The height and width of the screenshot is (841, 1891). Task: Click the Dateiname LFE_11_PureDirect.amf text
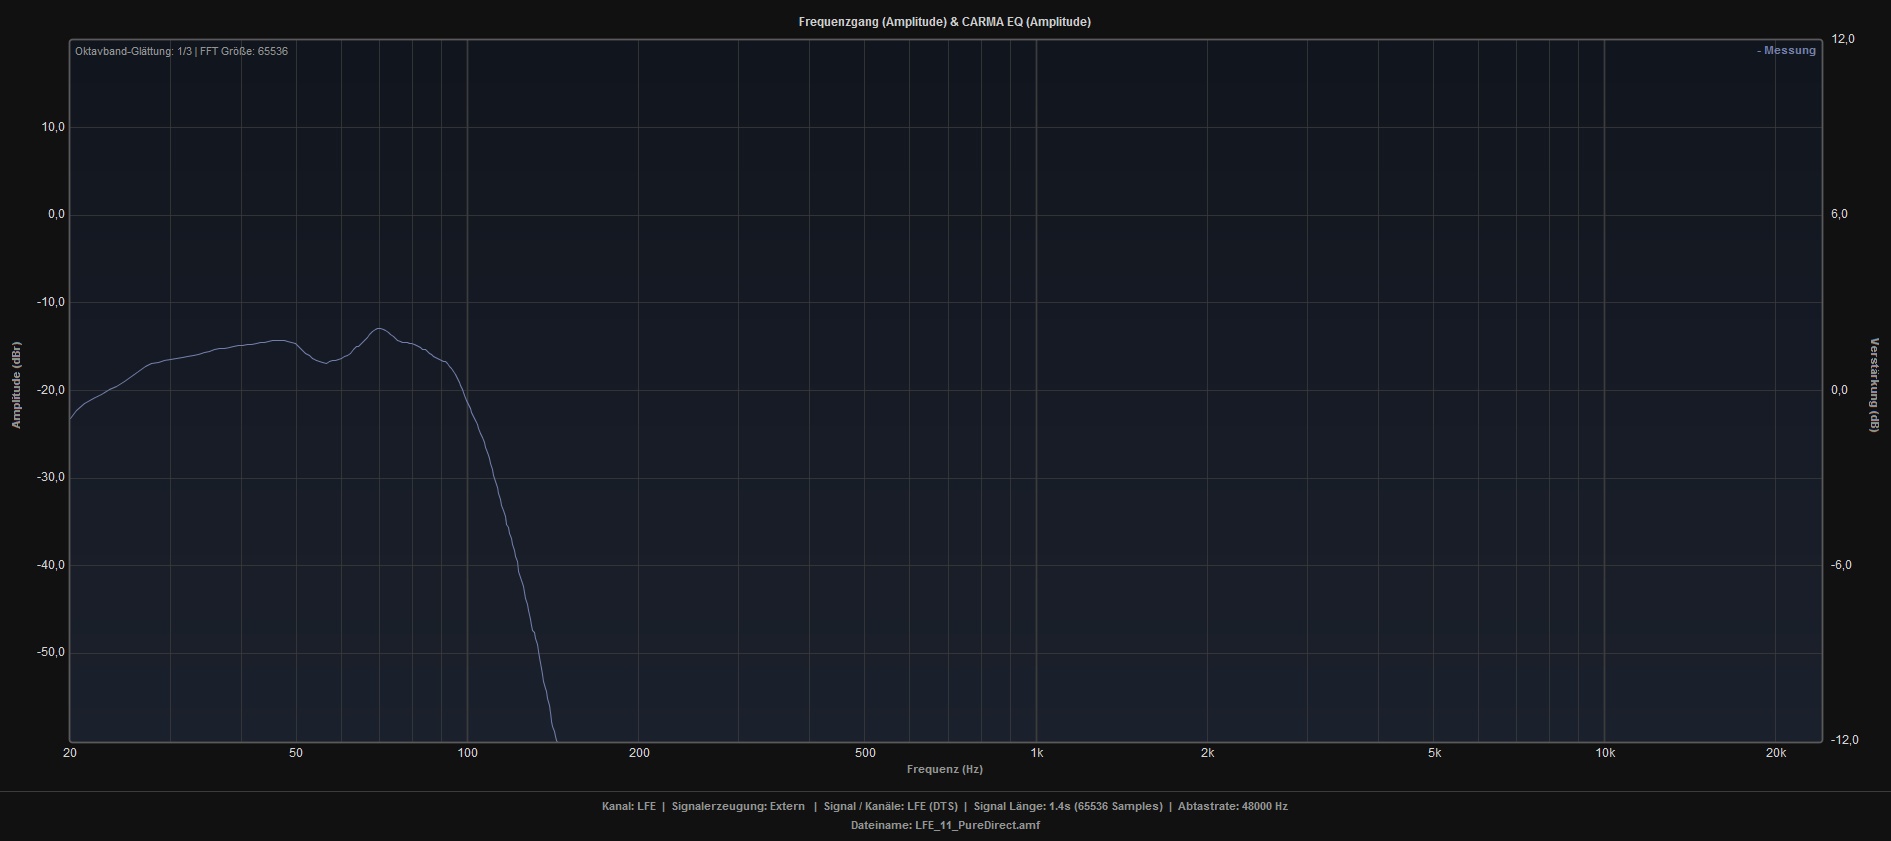point(944,825)
